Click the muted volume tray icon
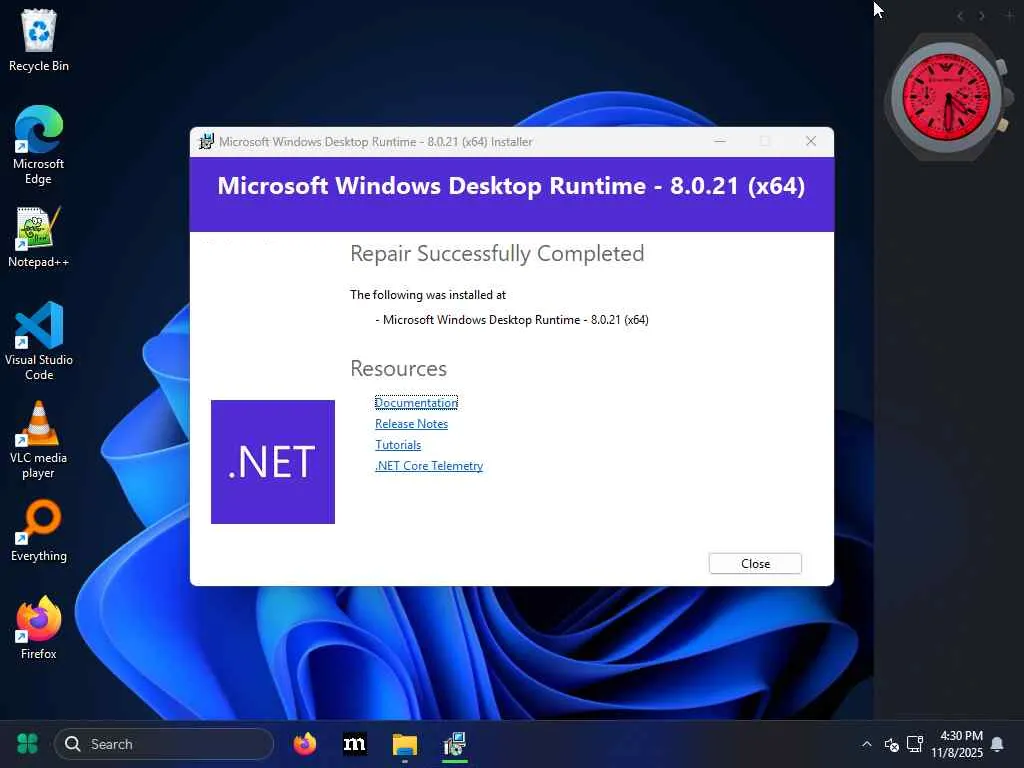 point(891,744)
